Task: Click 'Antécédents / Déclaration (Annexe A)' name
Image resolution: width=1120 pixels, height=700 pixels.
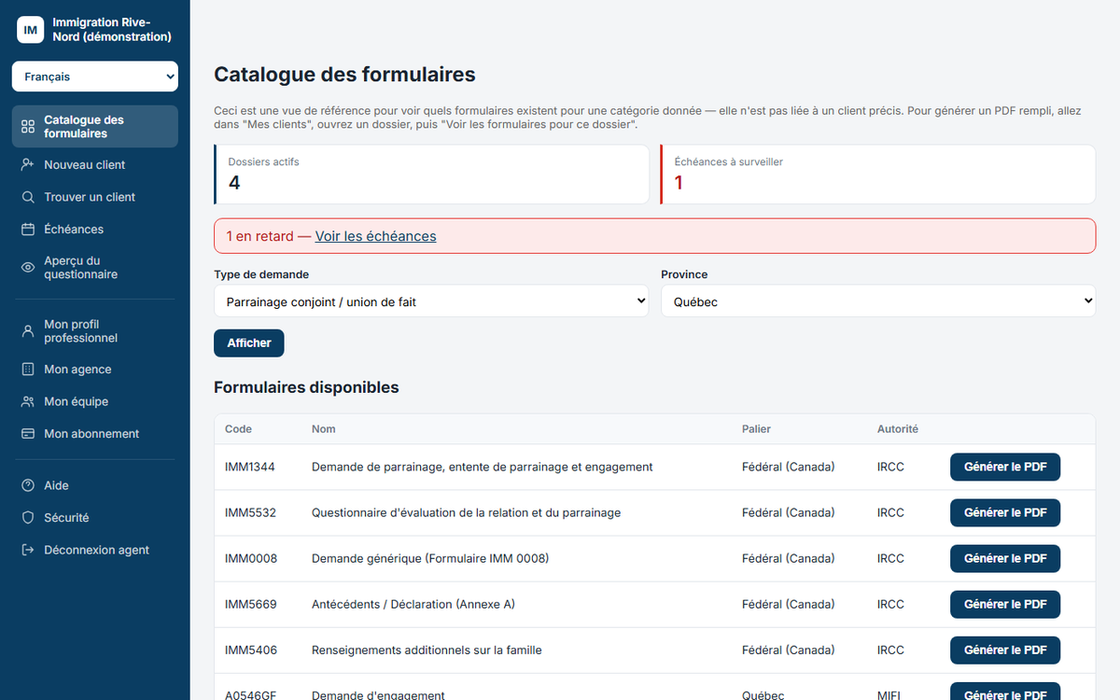Action: (413, 604)
